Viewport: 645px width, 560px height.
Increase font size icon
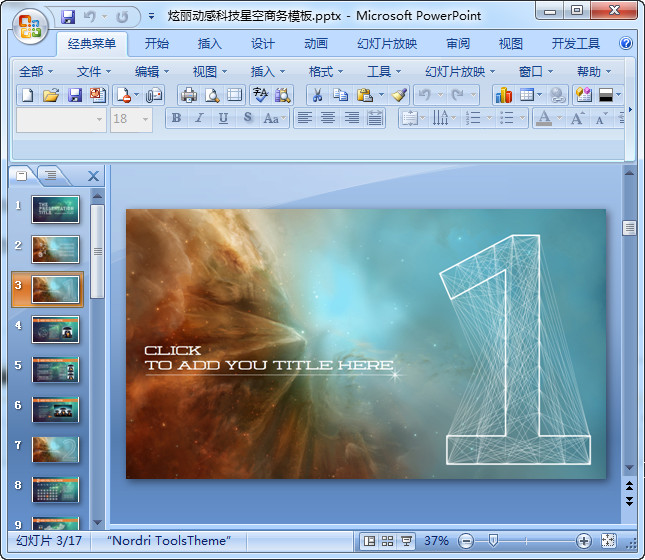pos(578,119)
